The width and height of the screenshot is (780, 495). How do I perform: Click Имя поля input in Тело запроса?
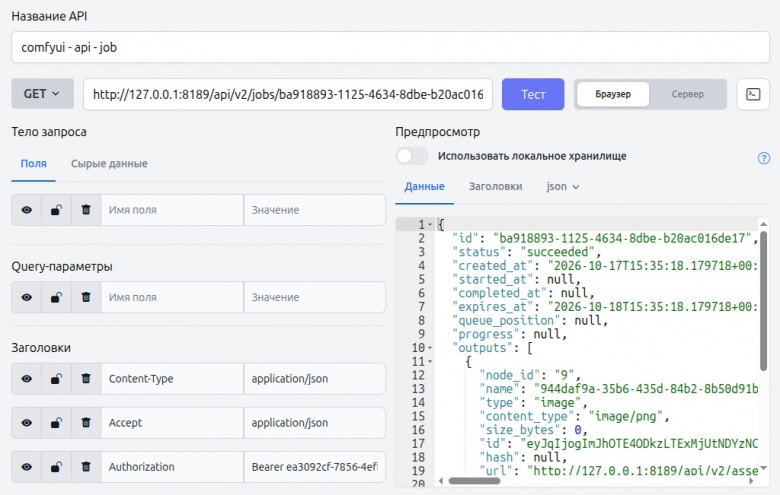click(172, 210)
